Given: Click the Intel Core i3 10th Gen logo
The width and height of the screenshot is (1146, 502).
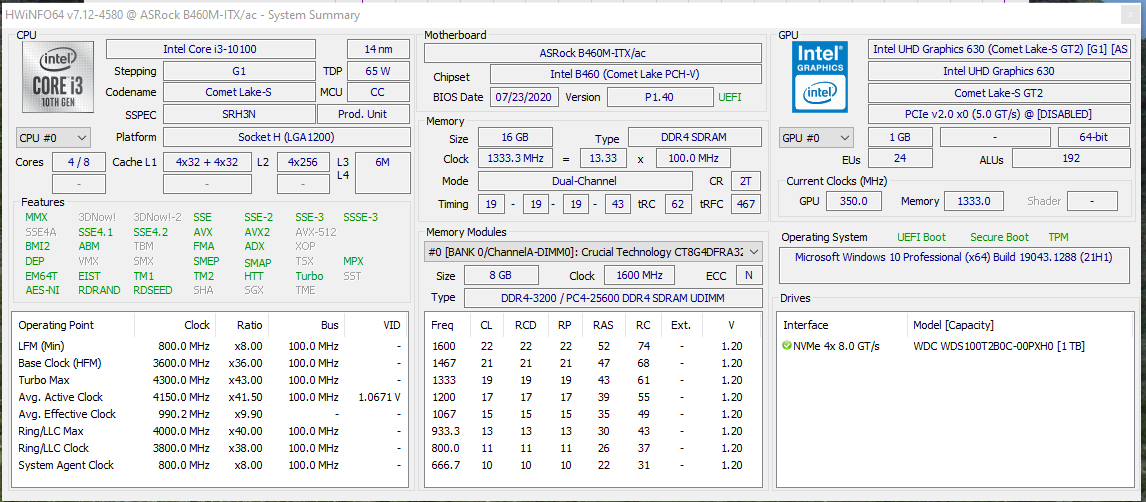Looking at the screenshot, I should pos(57,77).
